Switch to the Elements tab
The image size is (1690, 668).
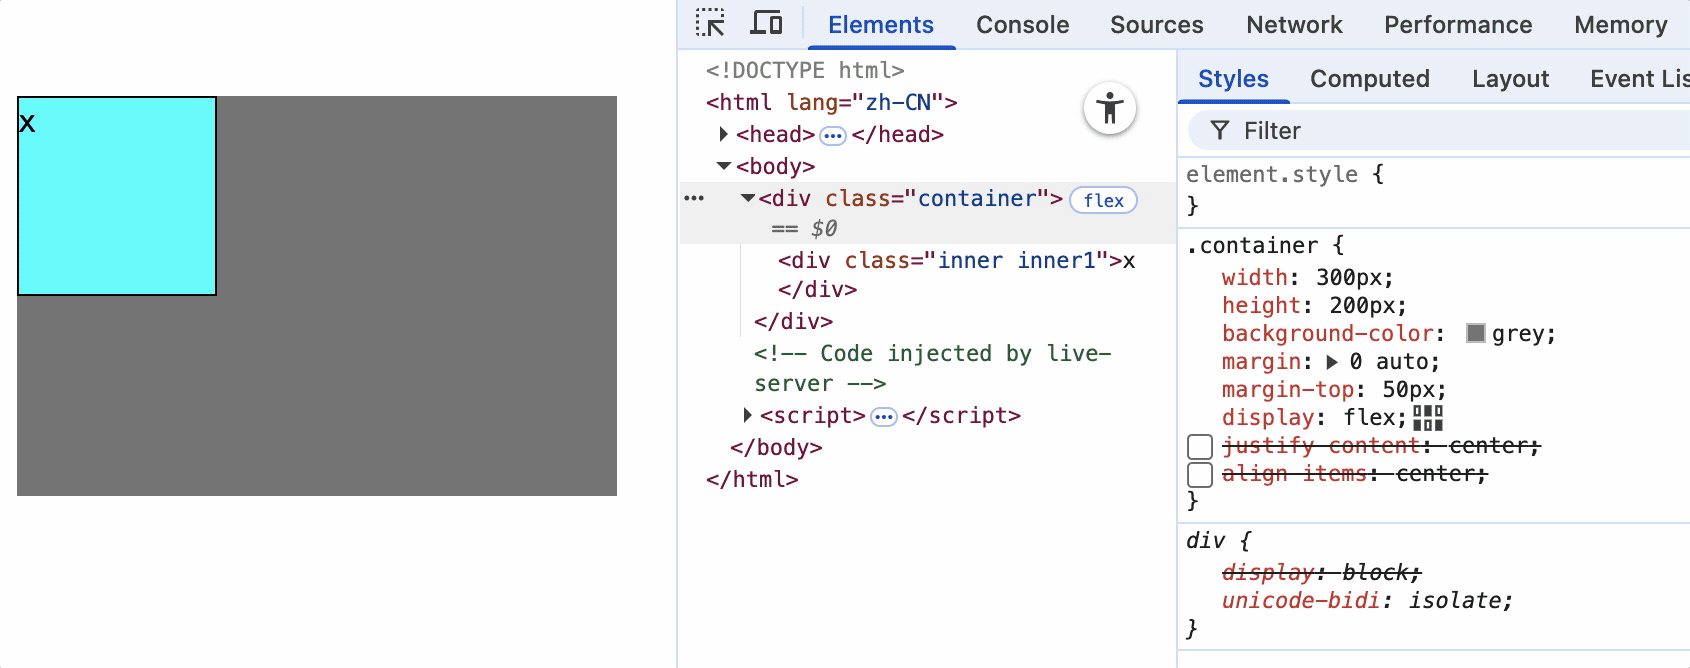pyautogui.click(x=881, y=25)
